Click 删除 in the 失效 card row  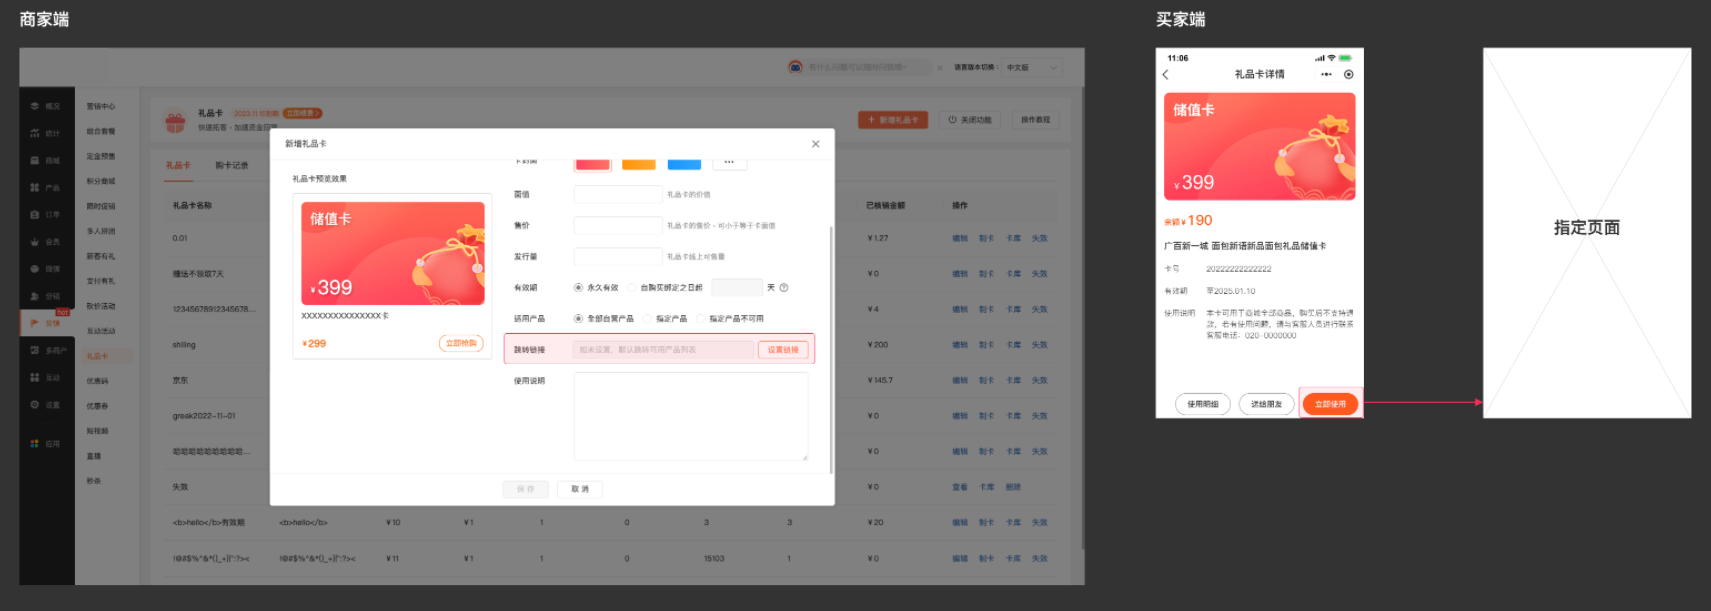[1013, 487]
